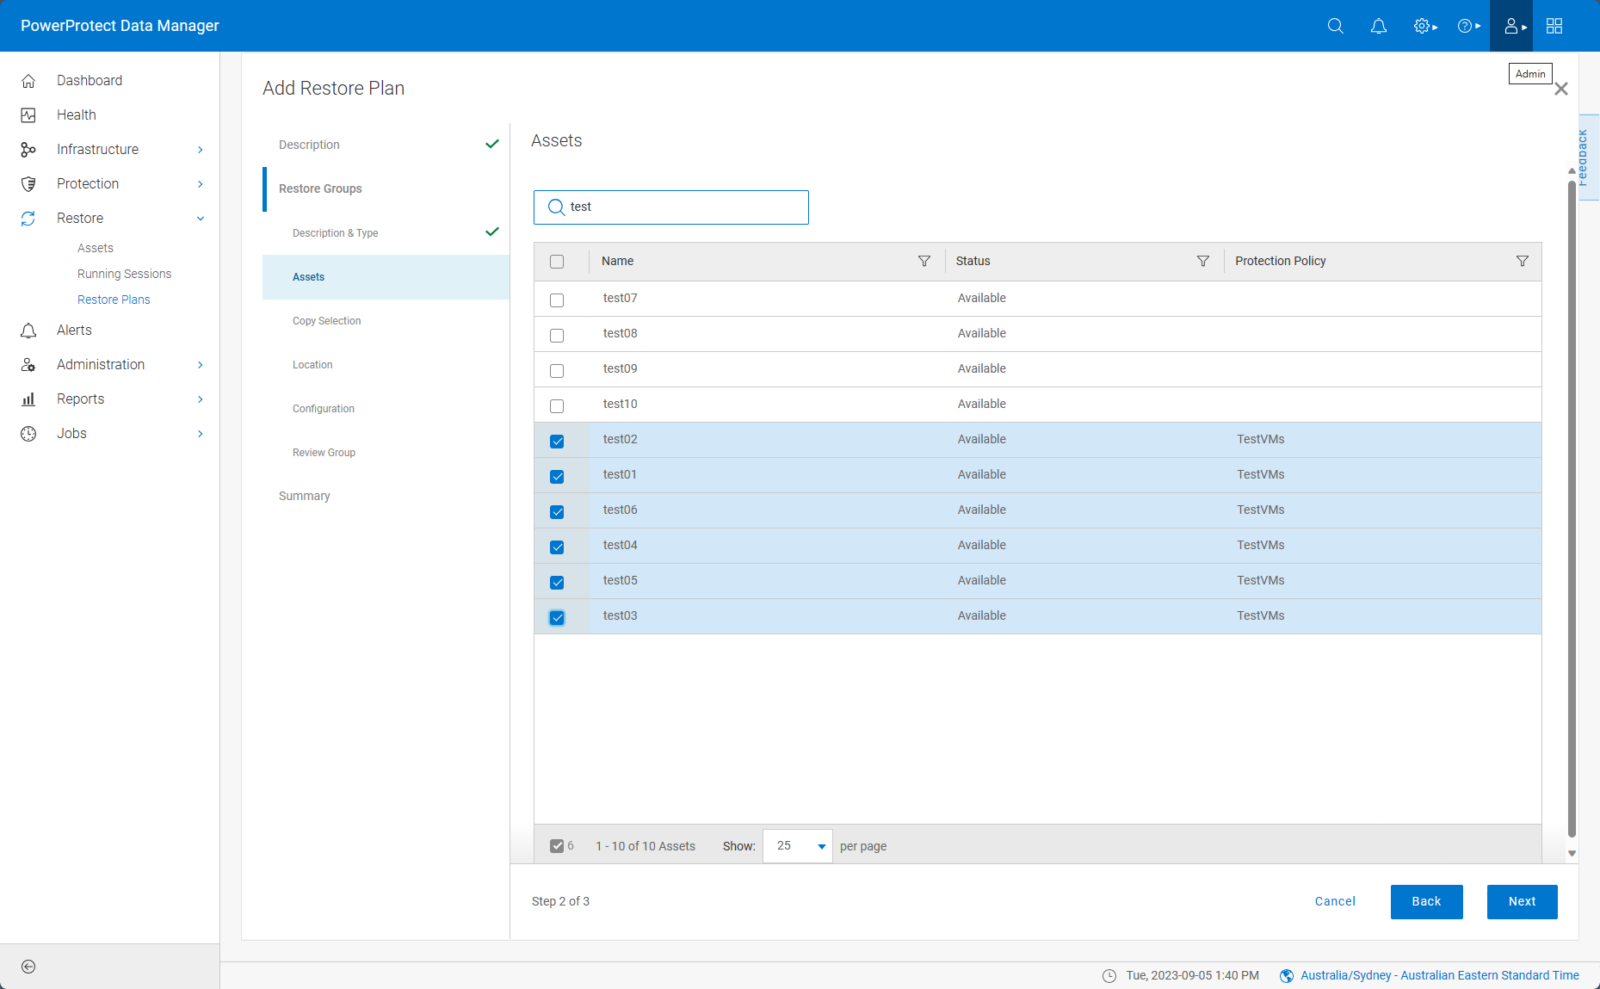Uncheck the checkbox for test03

pyautogui.click(x=557, y=617)
